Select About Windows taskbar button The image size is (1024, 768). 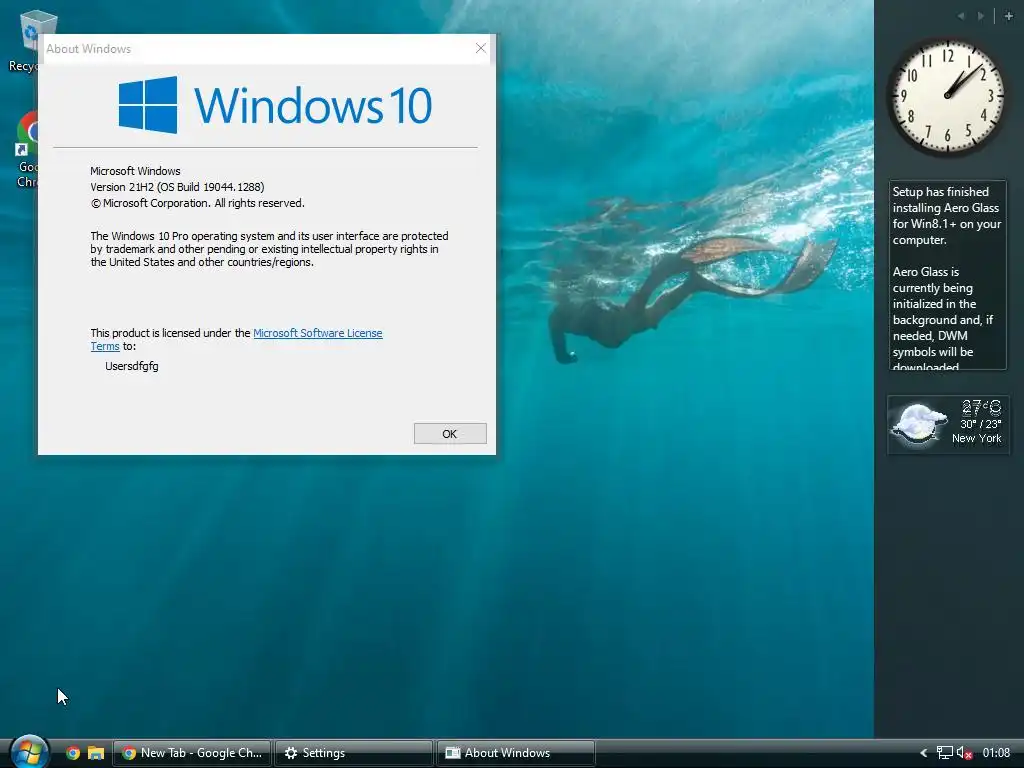tap(515, 753)
